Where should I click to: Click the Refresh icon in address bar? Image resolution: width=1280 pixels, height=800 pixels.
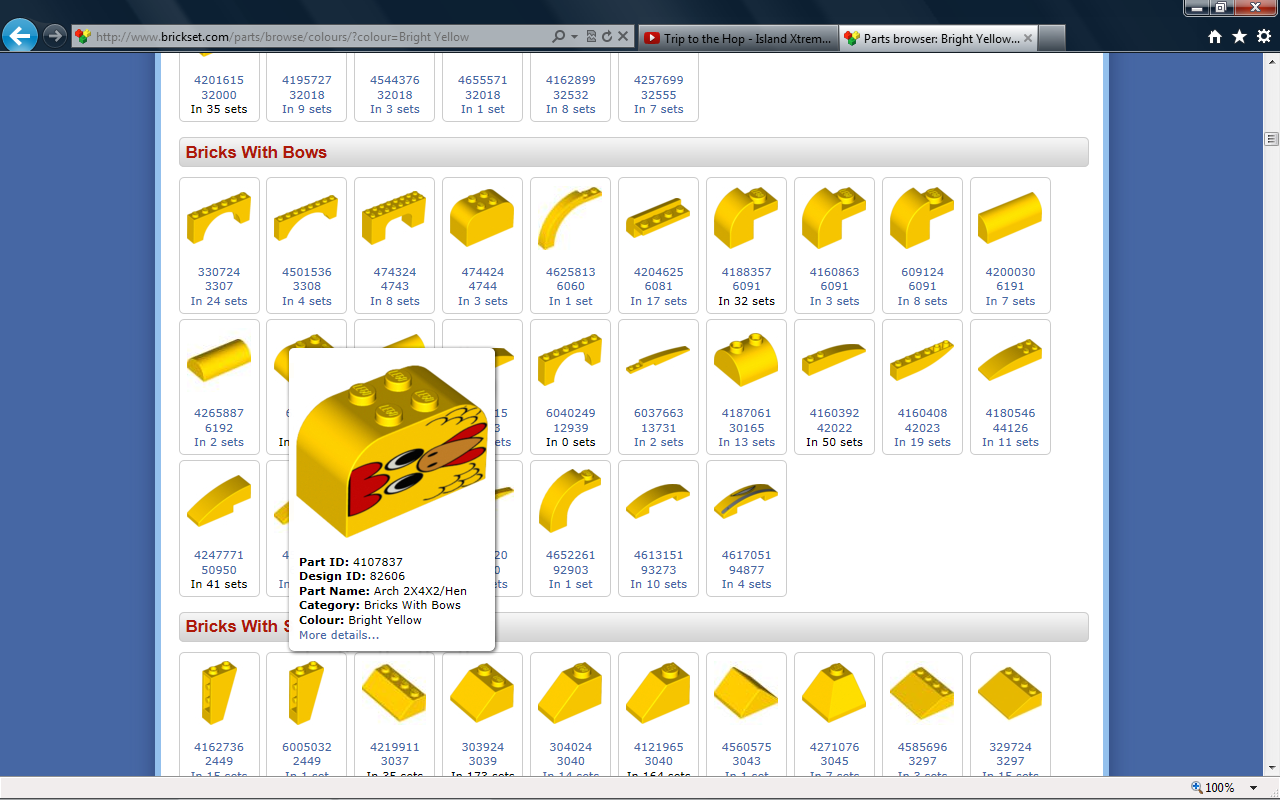(x=606, y=36)
